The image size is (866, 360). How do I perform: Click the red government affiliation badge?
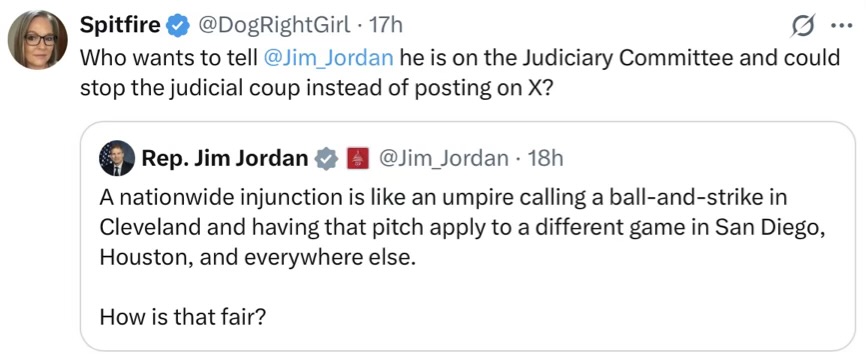coord(355,160)
